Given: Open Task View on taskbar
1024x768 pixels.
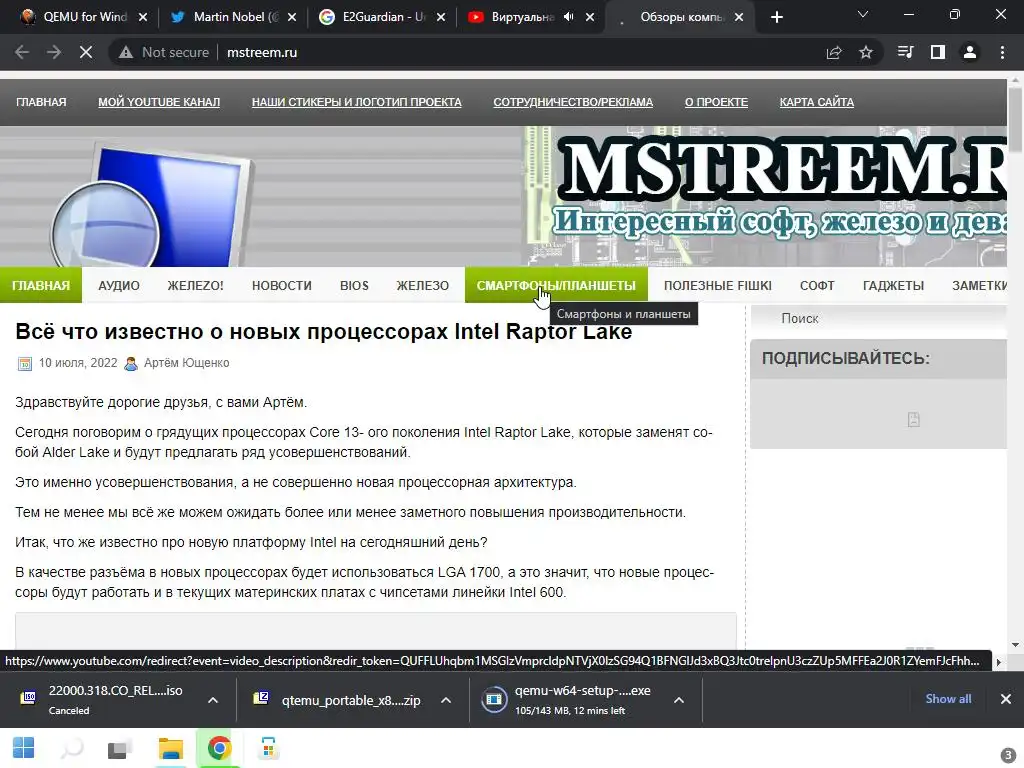Looking at the screenshot, I should [121, 748].
